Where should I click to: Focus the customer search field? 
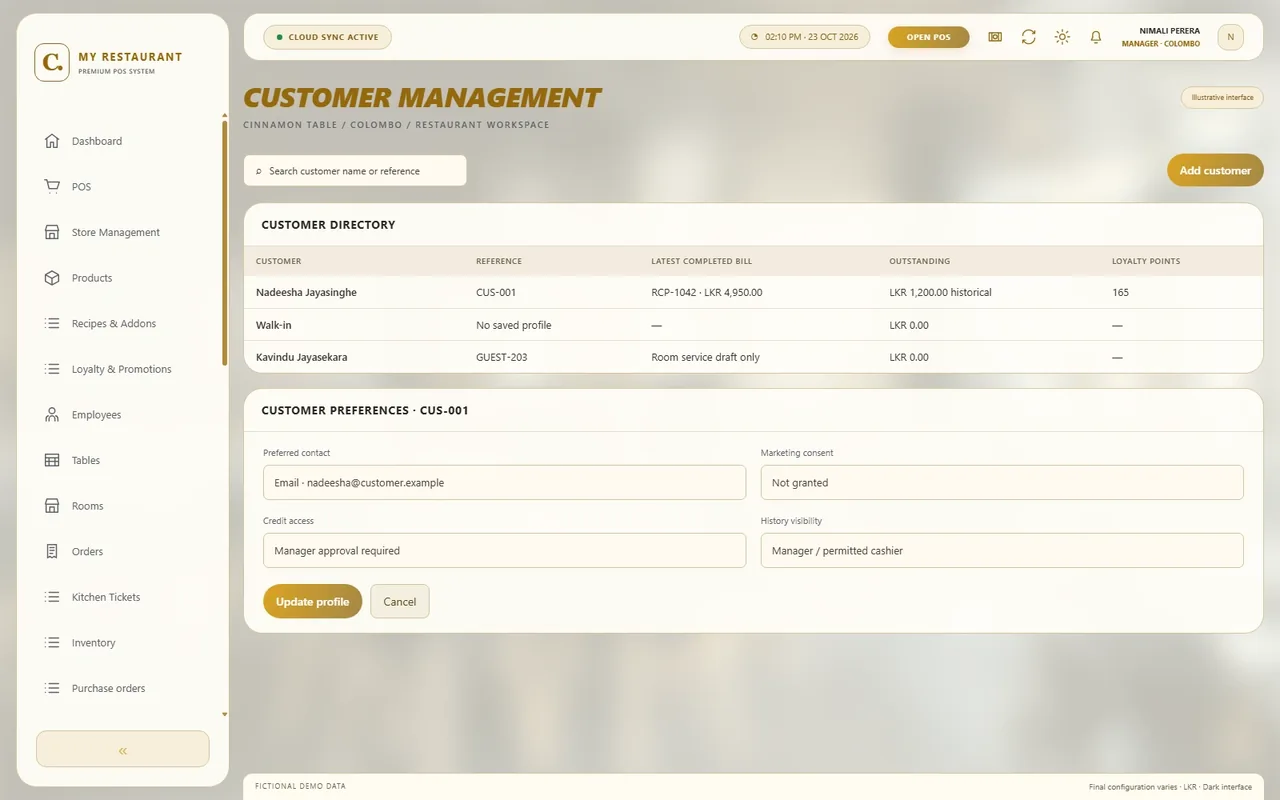(x=355, y=171)
